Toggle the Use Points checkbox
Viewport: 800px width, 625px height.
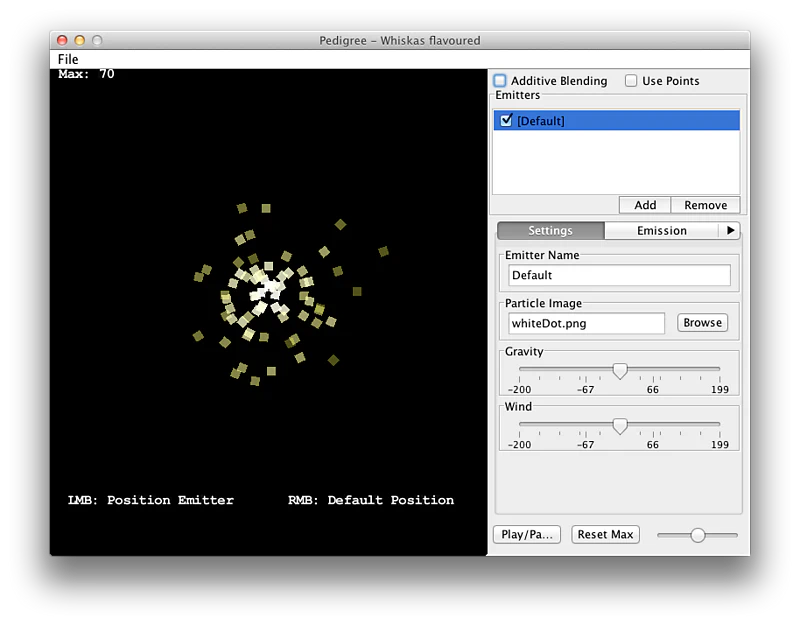[631, 81]
